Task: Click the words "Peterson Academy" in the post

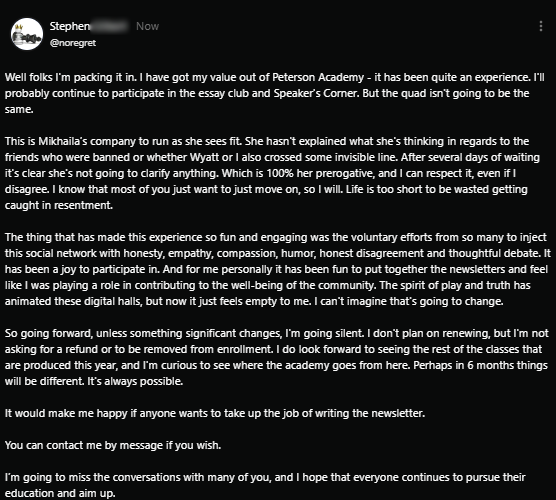Action: point(318,77)
